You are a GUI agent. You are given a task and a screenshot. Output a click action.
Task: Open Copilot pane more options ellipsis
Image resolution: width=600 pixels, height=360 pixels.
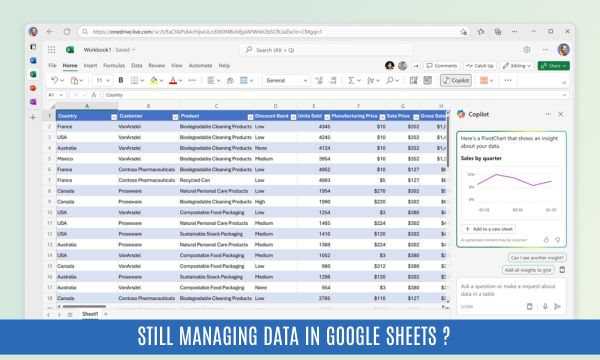[x=548, y=114]
